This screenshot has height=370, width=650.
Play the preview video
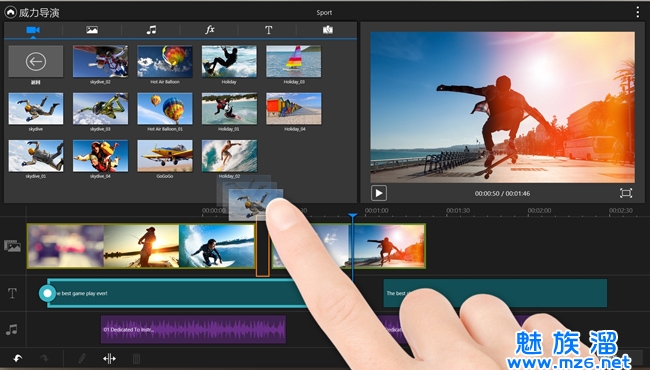(x=378, y=193)
